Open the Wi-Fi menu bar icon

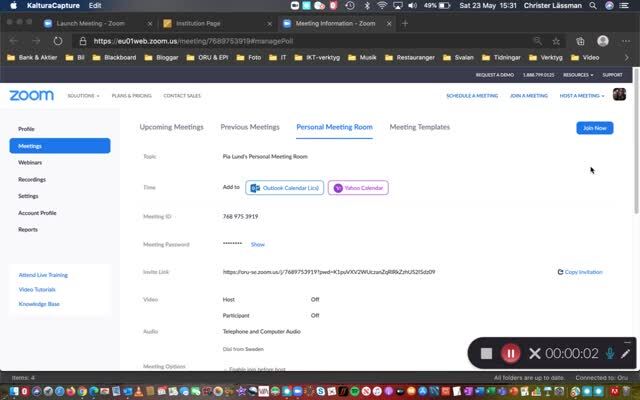382,6
